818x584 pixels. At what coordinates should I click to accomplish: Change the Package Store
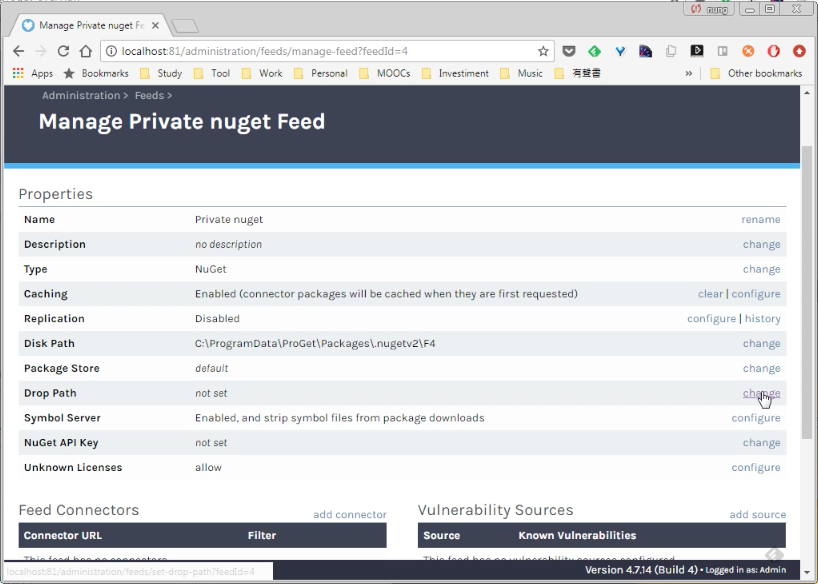coord(762,368)
